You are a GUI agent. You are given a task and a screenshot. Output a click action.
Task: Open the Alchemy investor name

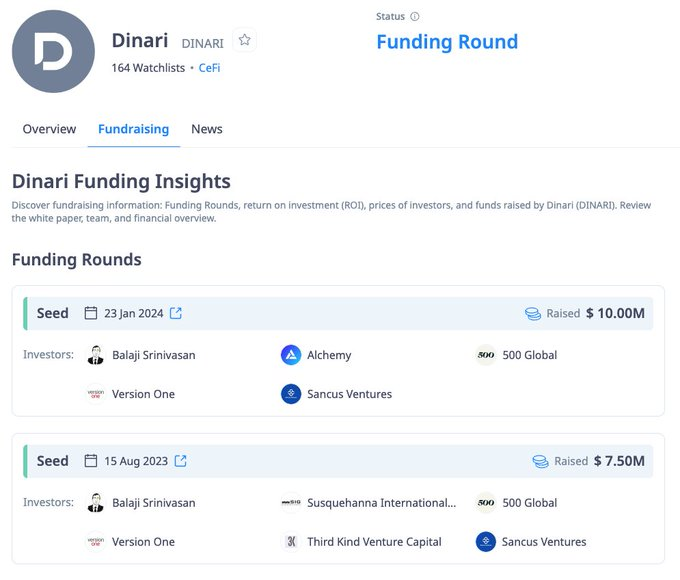coord(329,355)
